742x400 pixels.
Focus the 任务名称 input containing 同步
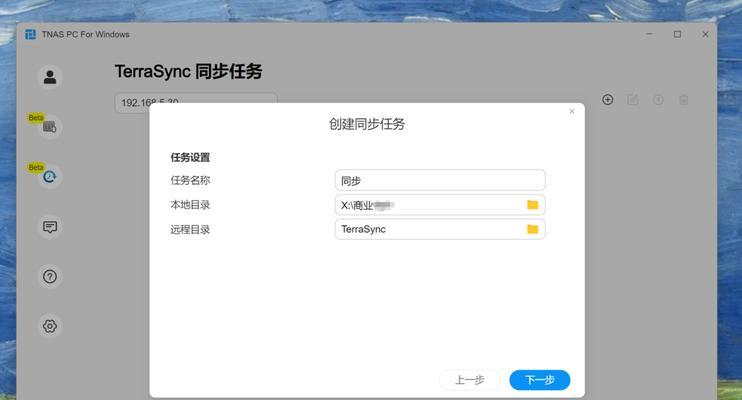click(440, 180)
